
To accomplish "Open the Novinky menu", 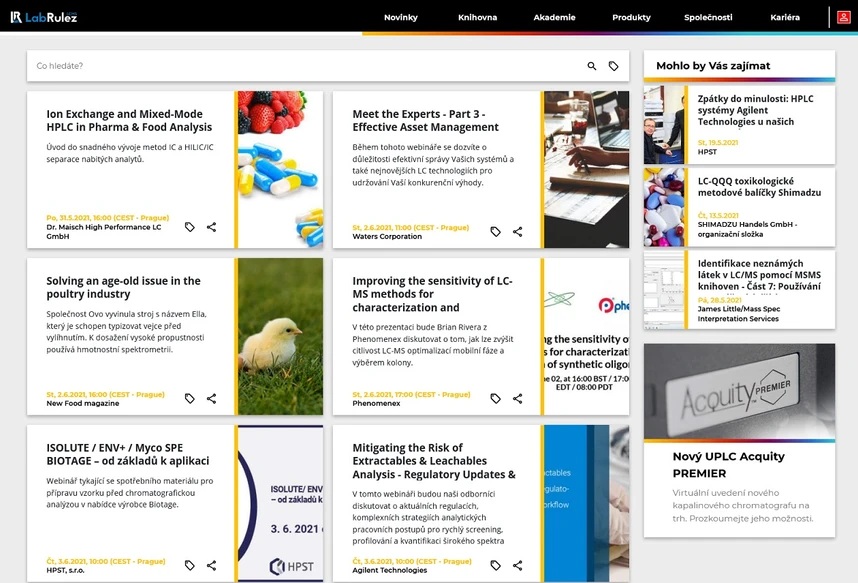I will tap(401, 18).
